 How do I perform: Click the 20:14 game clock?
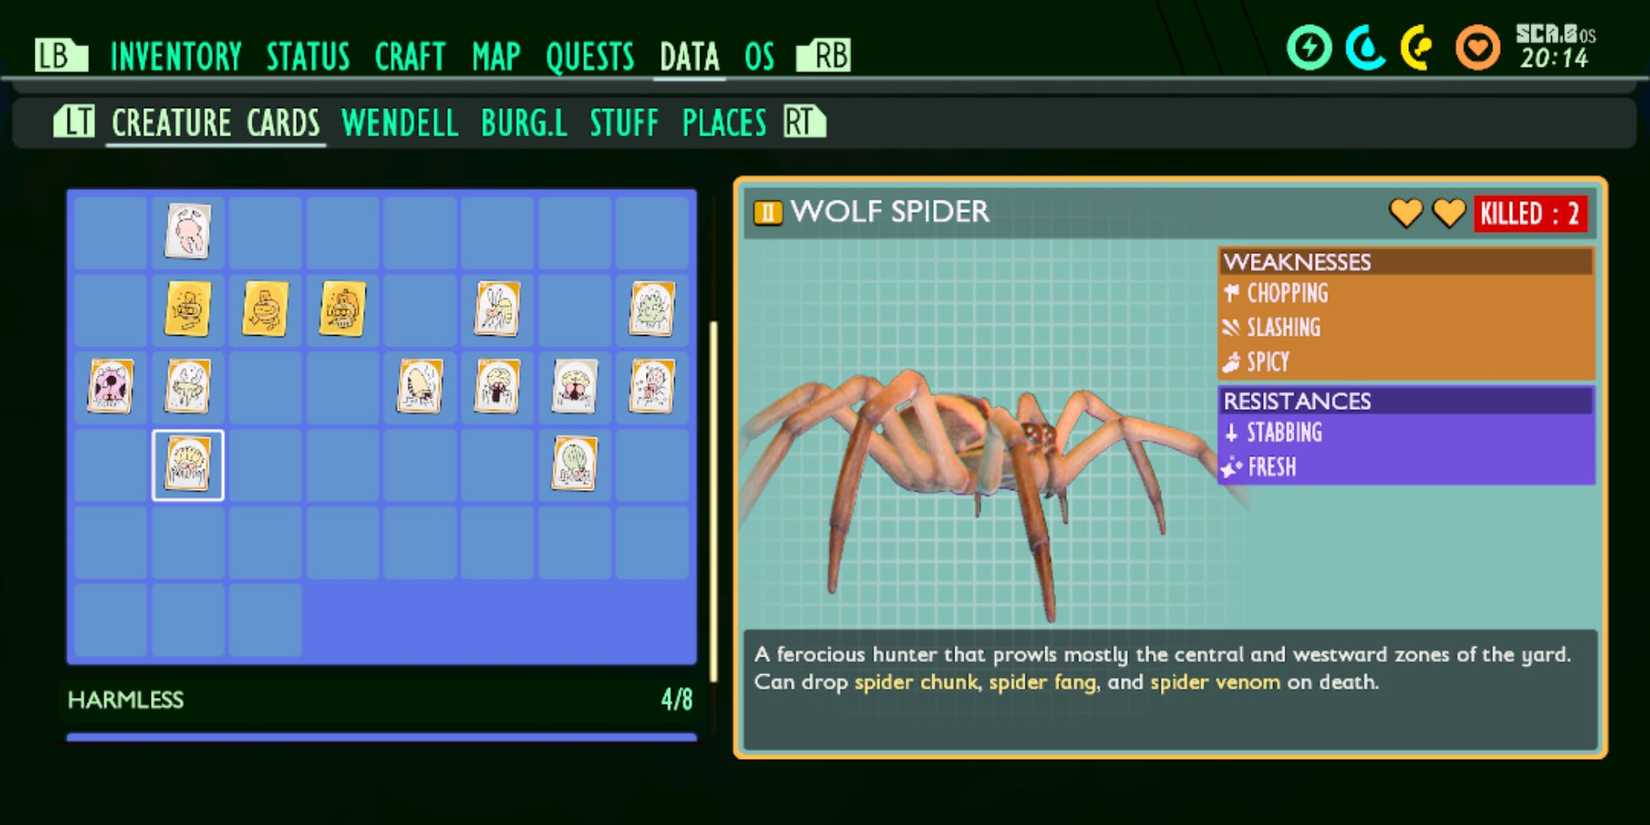point(1554,59)
